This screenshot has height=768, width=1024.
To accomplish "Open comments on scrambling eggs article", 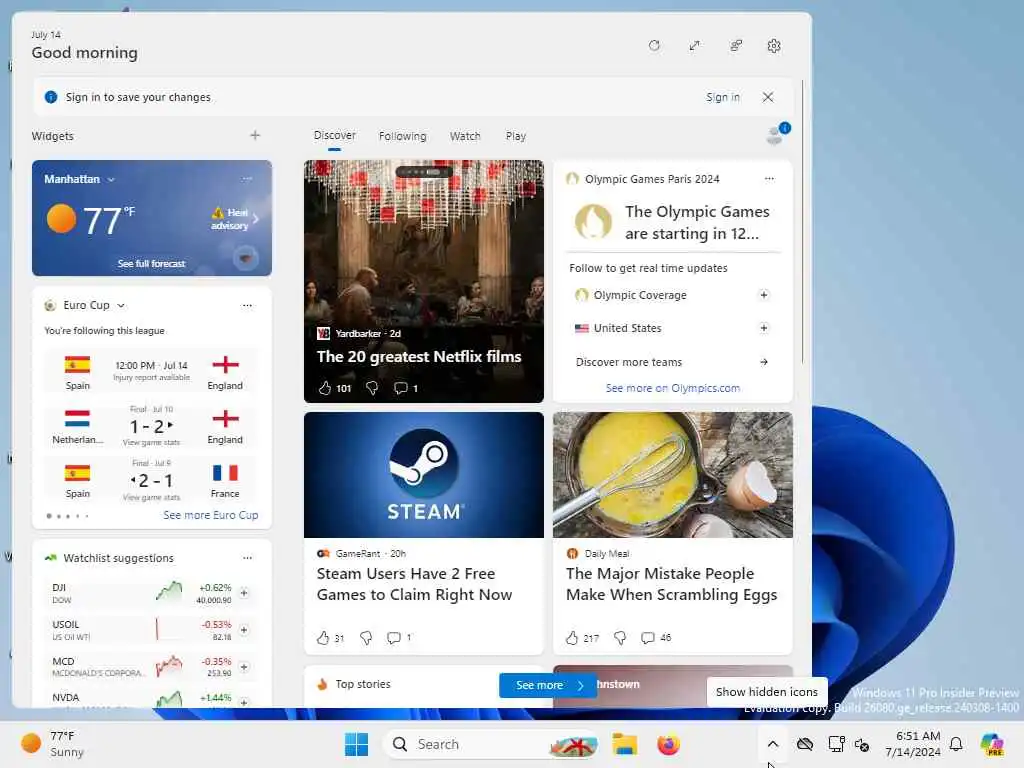I will [x=656, y=638].
